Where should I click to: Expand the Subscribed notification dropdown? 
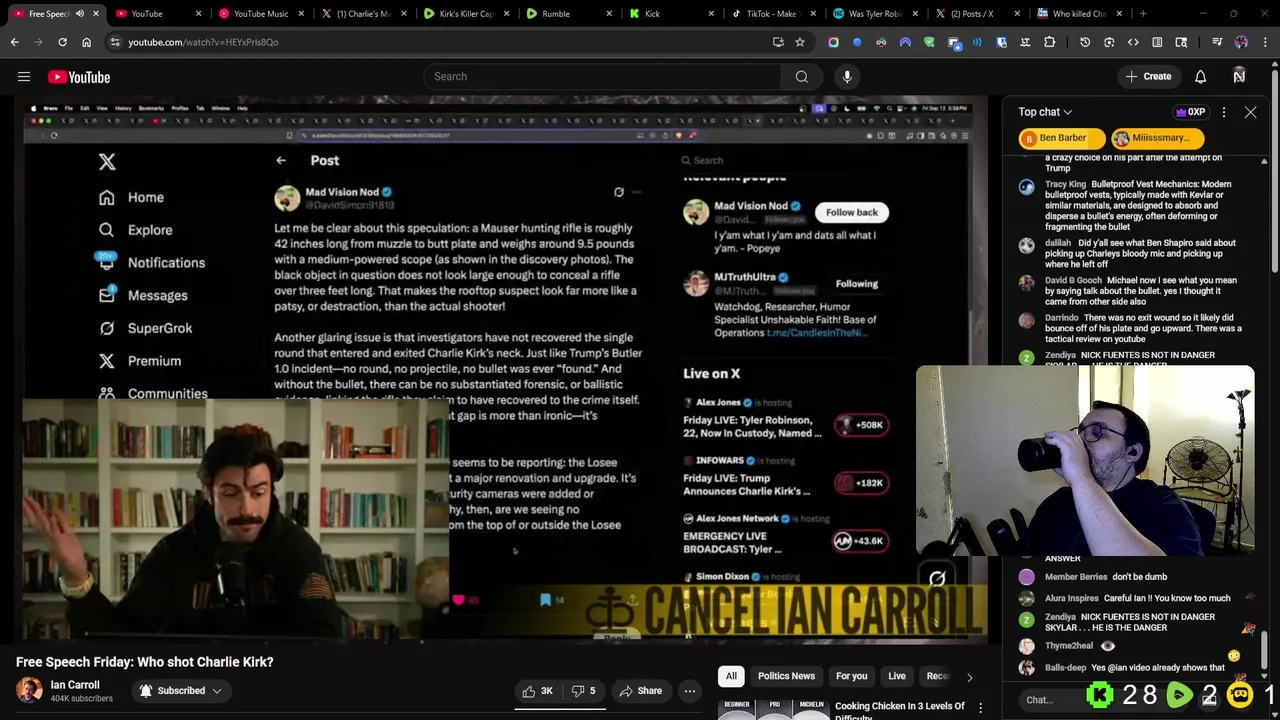180,691
